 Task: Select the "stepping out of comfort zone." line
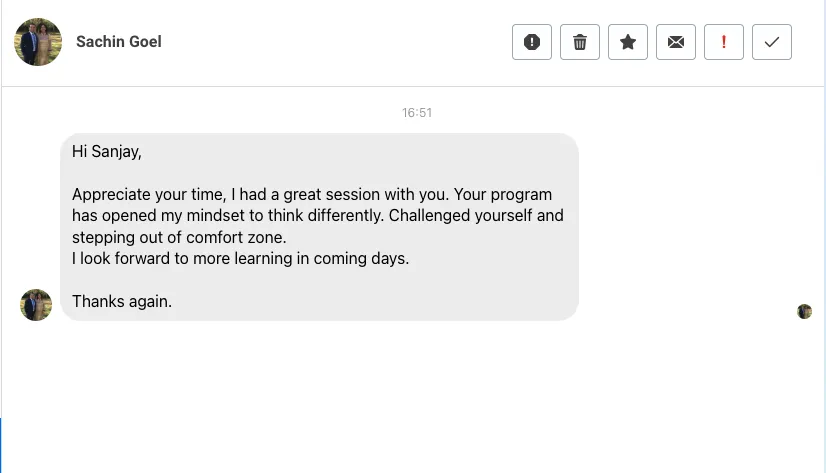click(179, 238)
